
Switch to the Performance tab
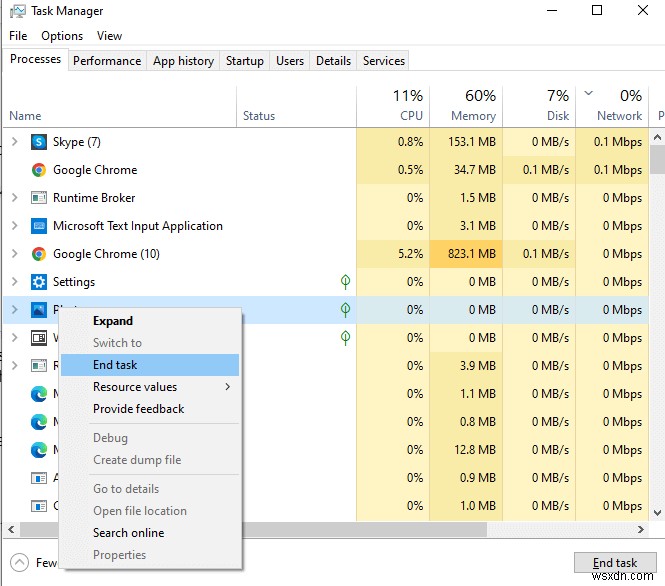[x=107, y=61]
